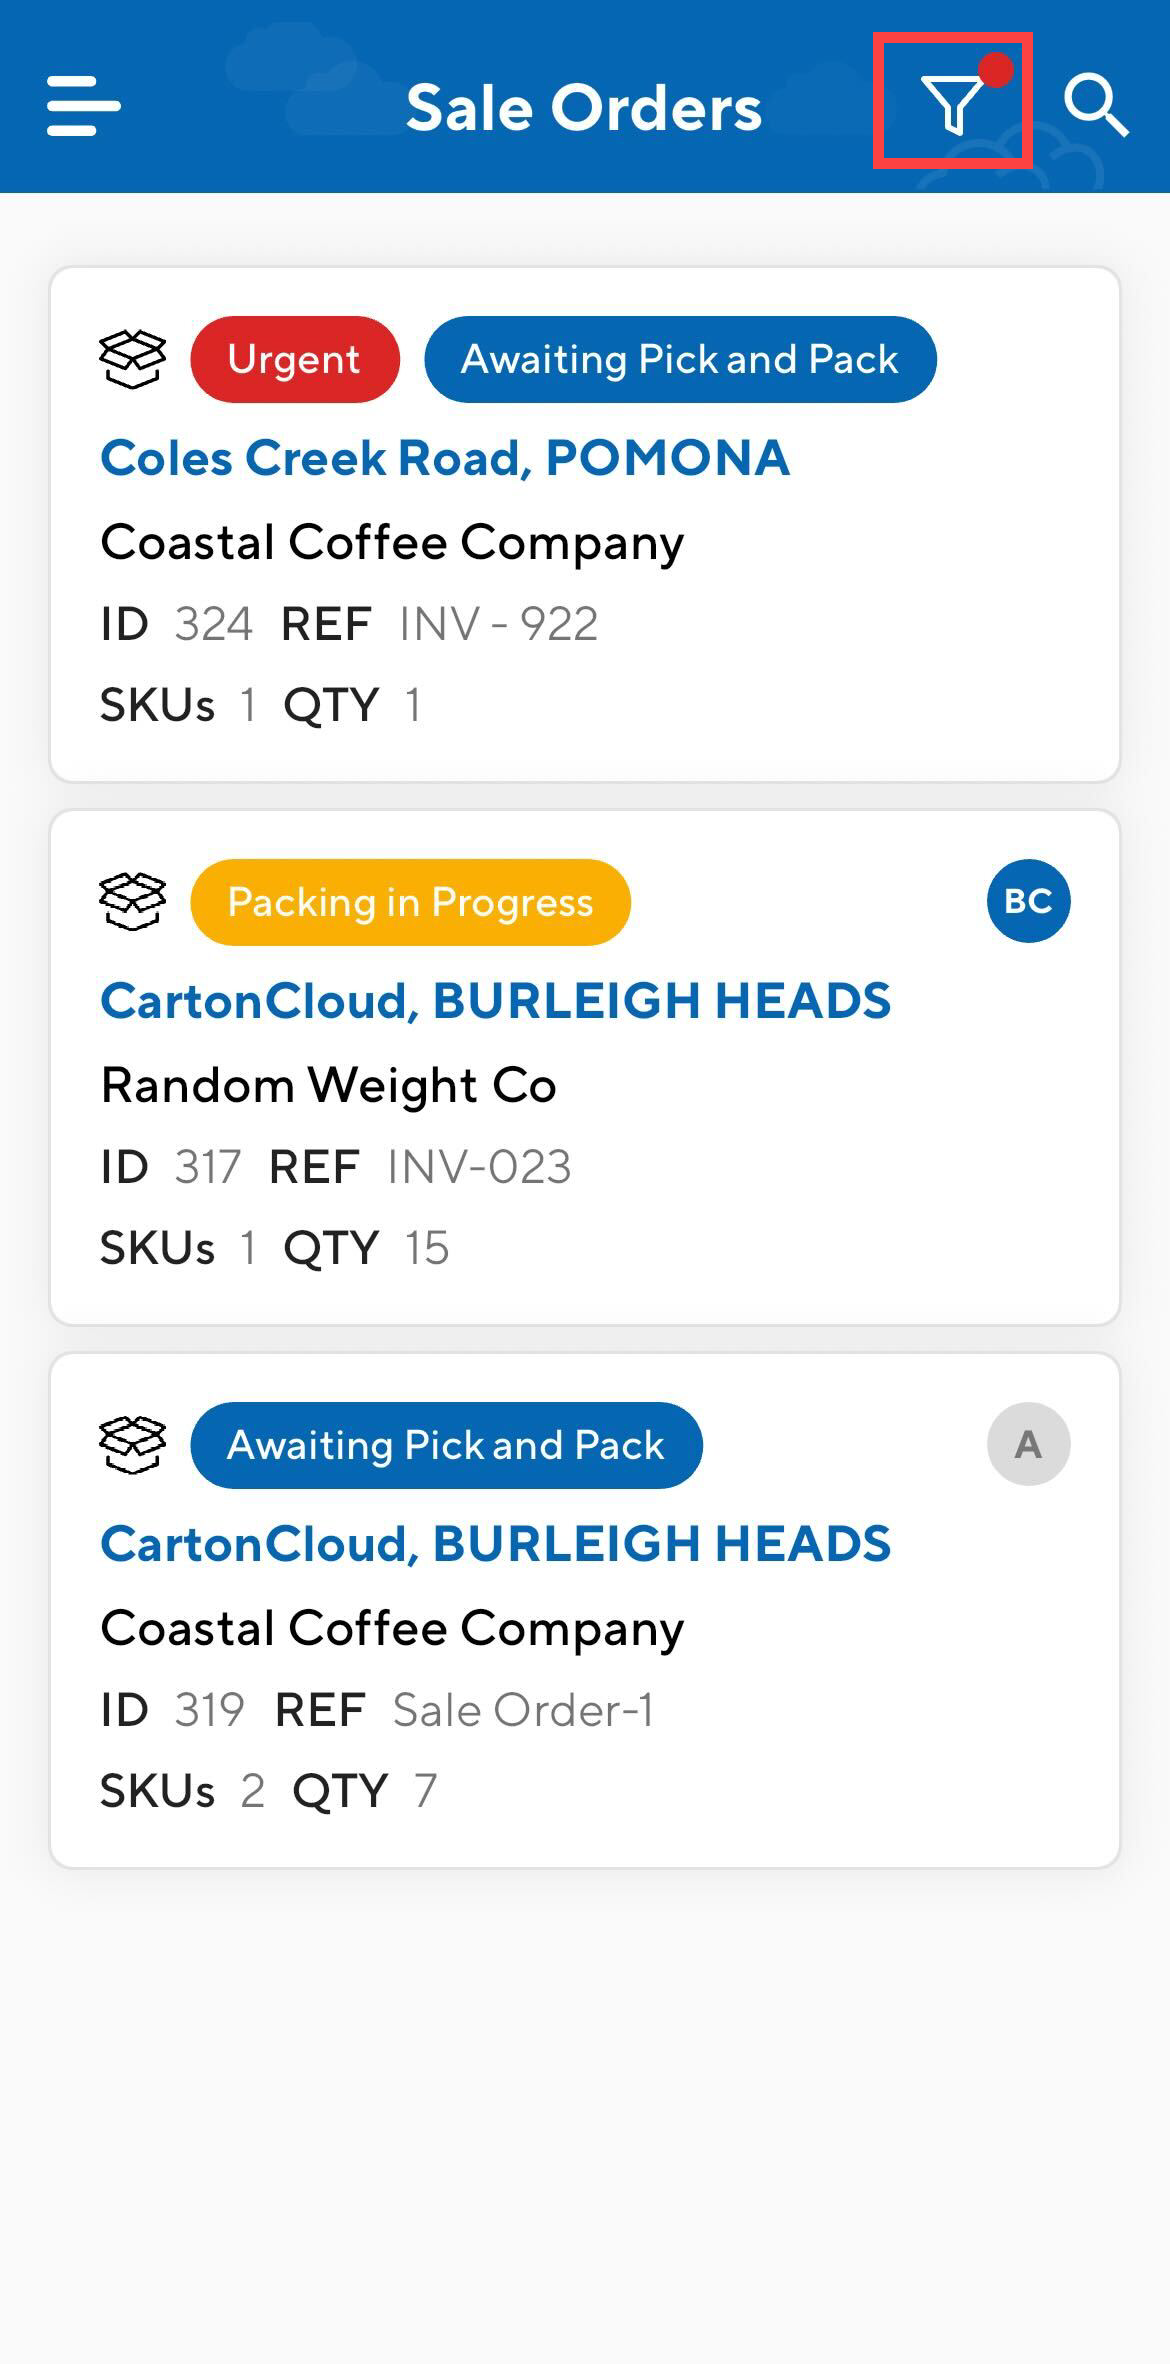Open the hamburger navigation menu

point(84,105)
